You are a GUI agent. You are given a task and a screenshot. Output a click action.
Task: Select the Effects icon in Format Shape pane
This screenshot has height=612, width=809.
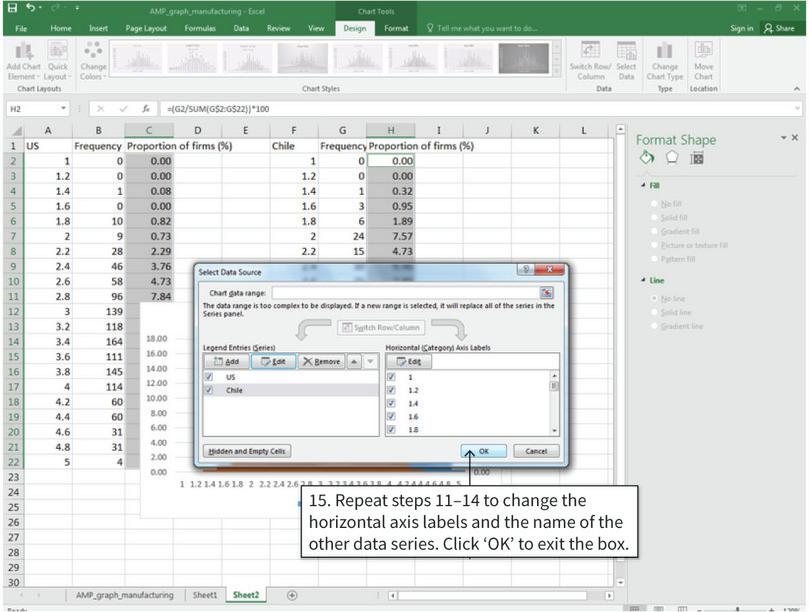click(x=671, y=159)
